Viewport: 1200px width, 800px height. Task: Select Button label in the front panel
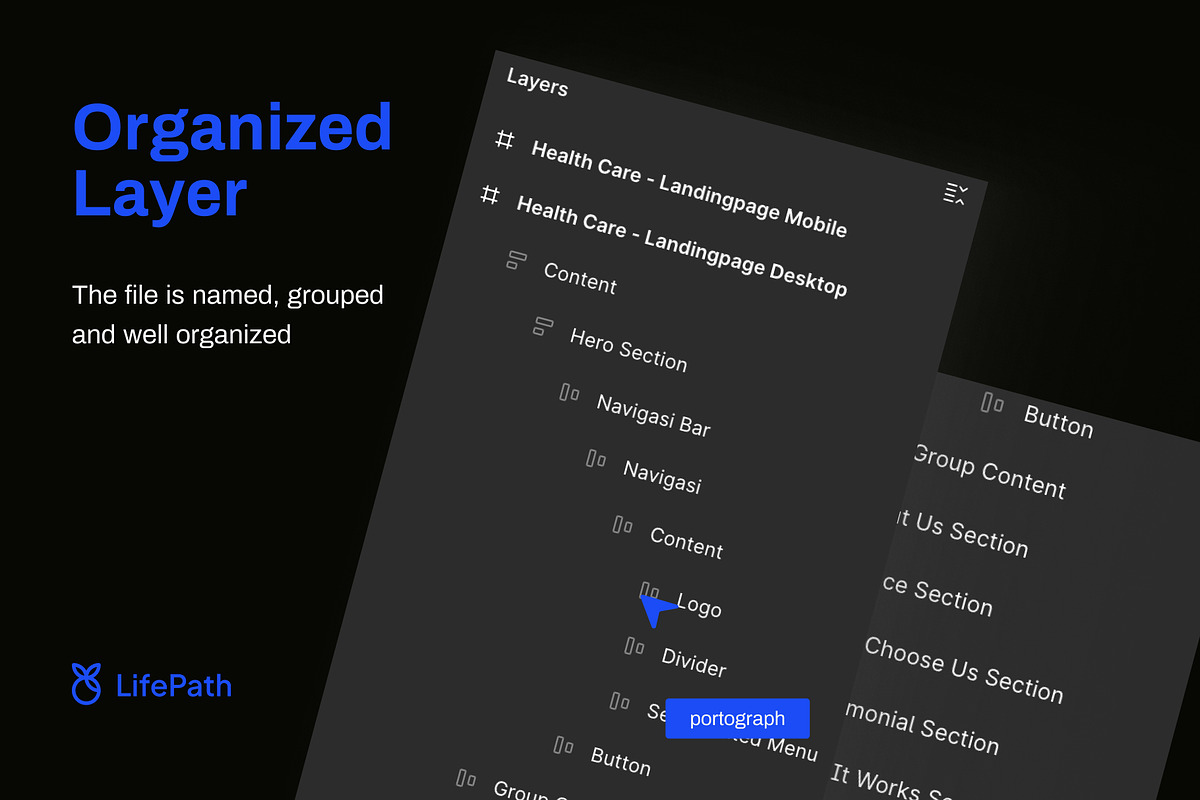620,760
